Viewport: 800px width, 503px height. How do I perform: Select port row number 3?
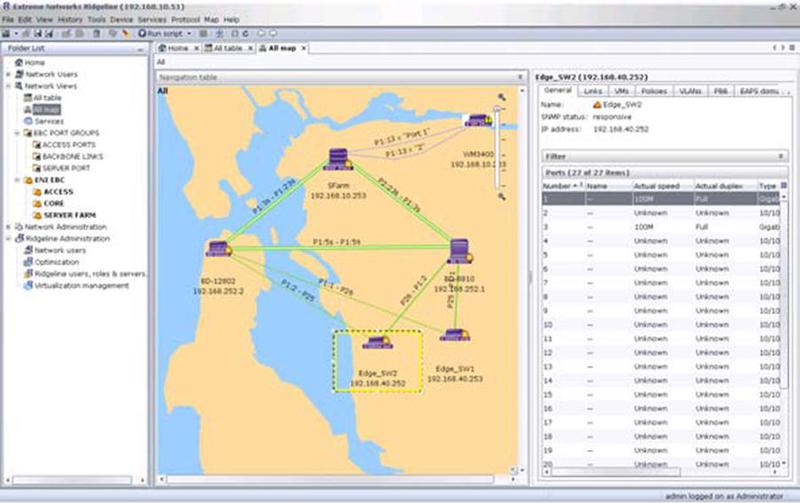[661, 227]
